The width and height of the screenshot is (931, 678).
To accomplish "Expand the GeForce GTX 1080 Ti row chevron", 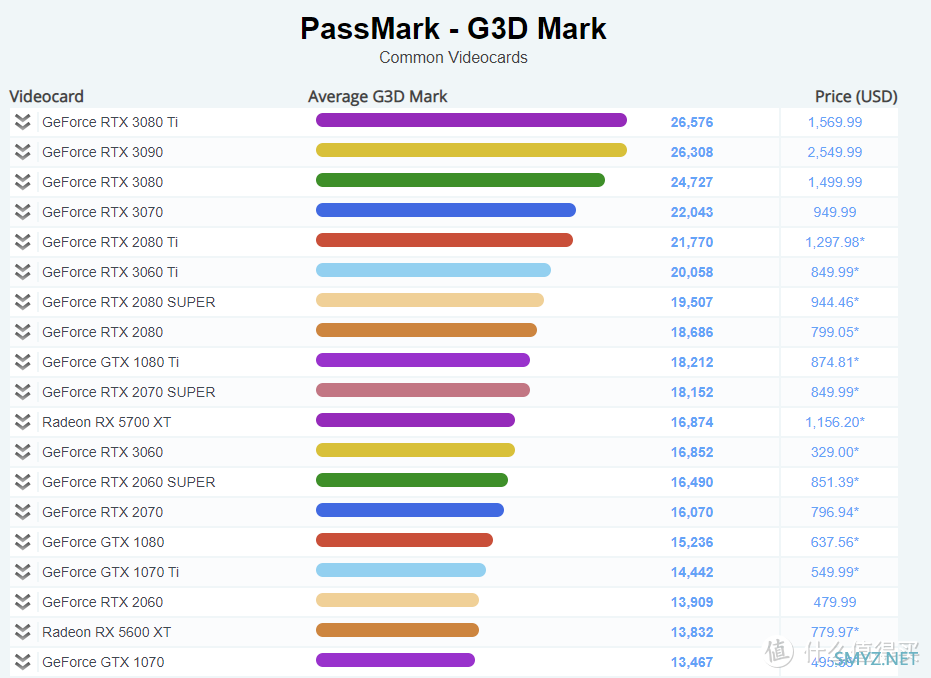I will pyautogui.click(x=23, y=362).
